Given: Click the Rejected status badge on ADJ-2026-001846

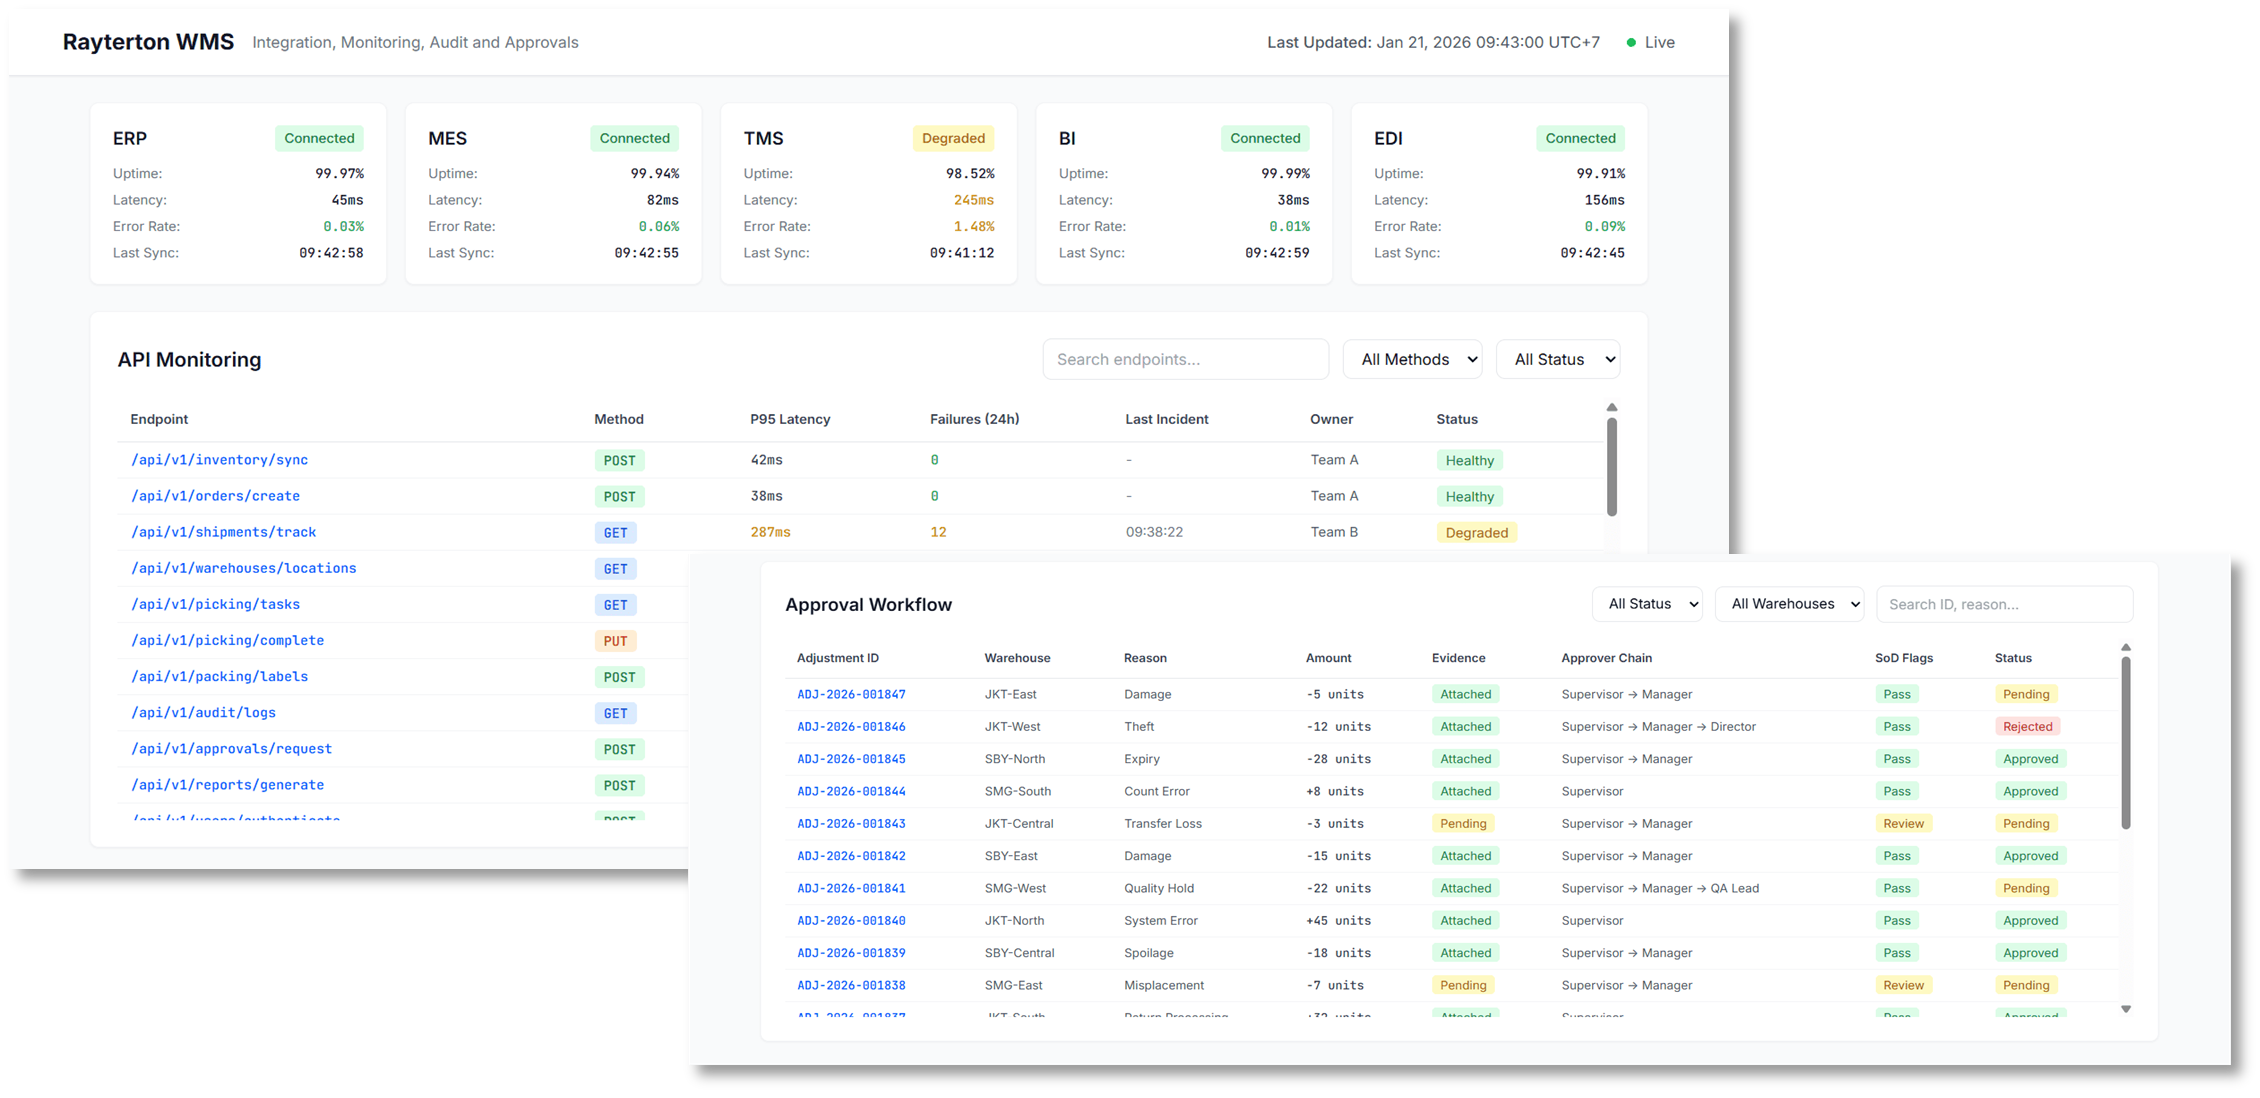Looking at the screenshot, I should (x=2027, y=726).
